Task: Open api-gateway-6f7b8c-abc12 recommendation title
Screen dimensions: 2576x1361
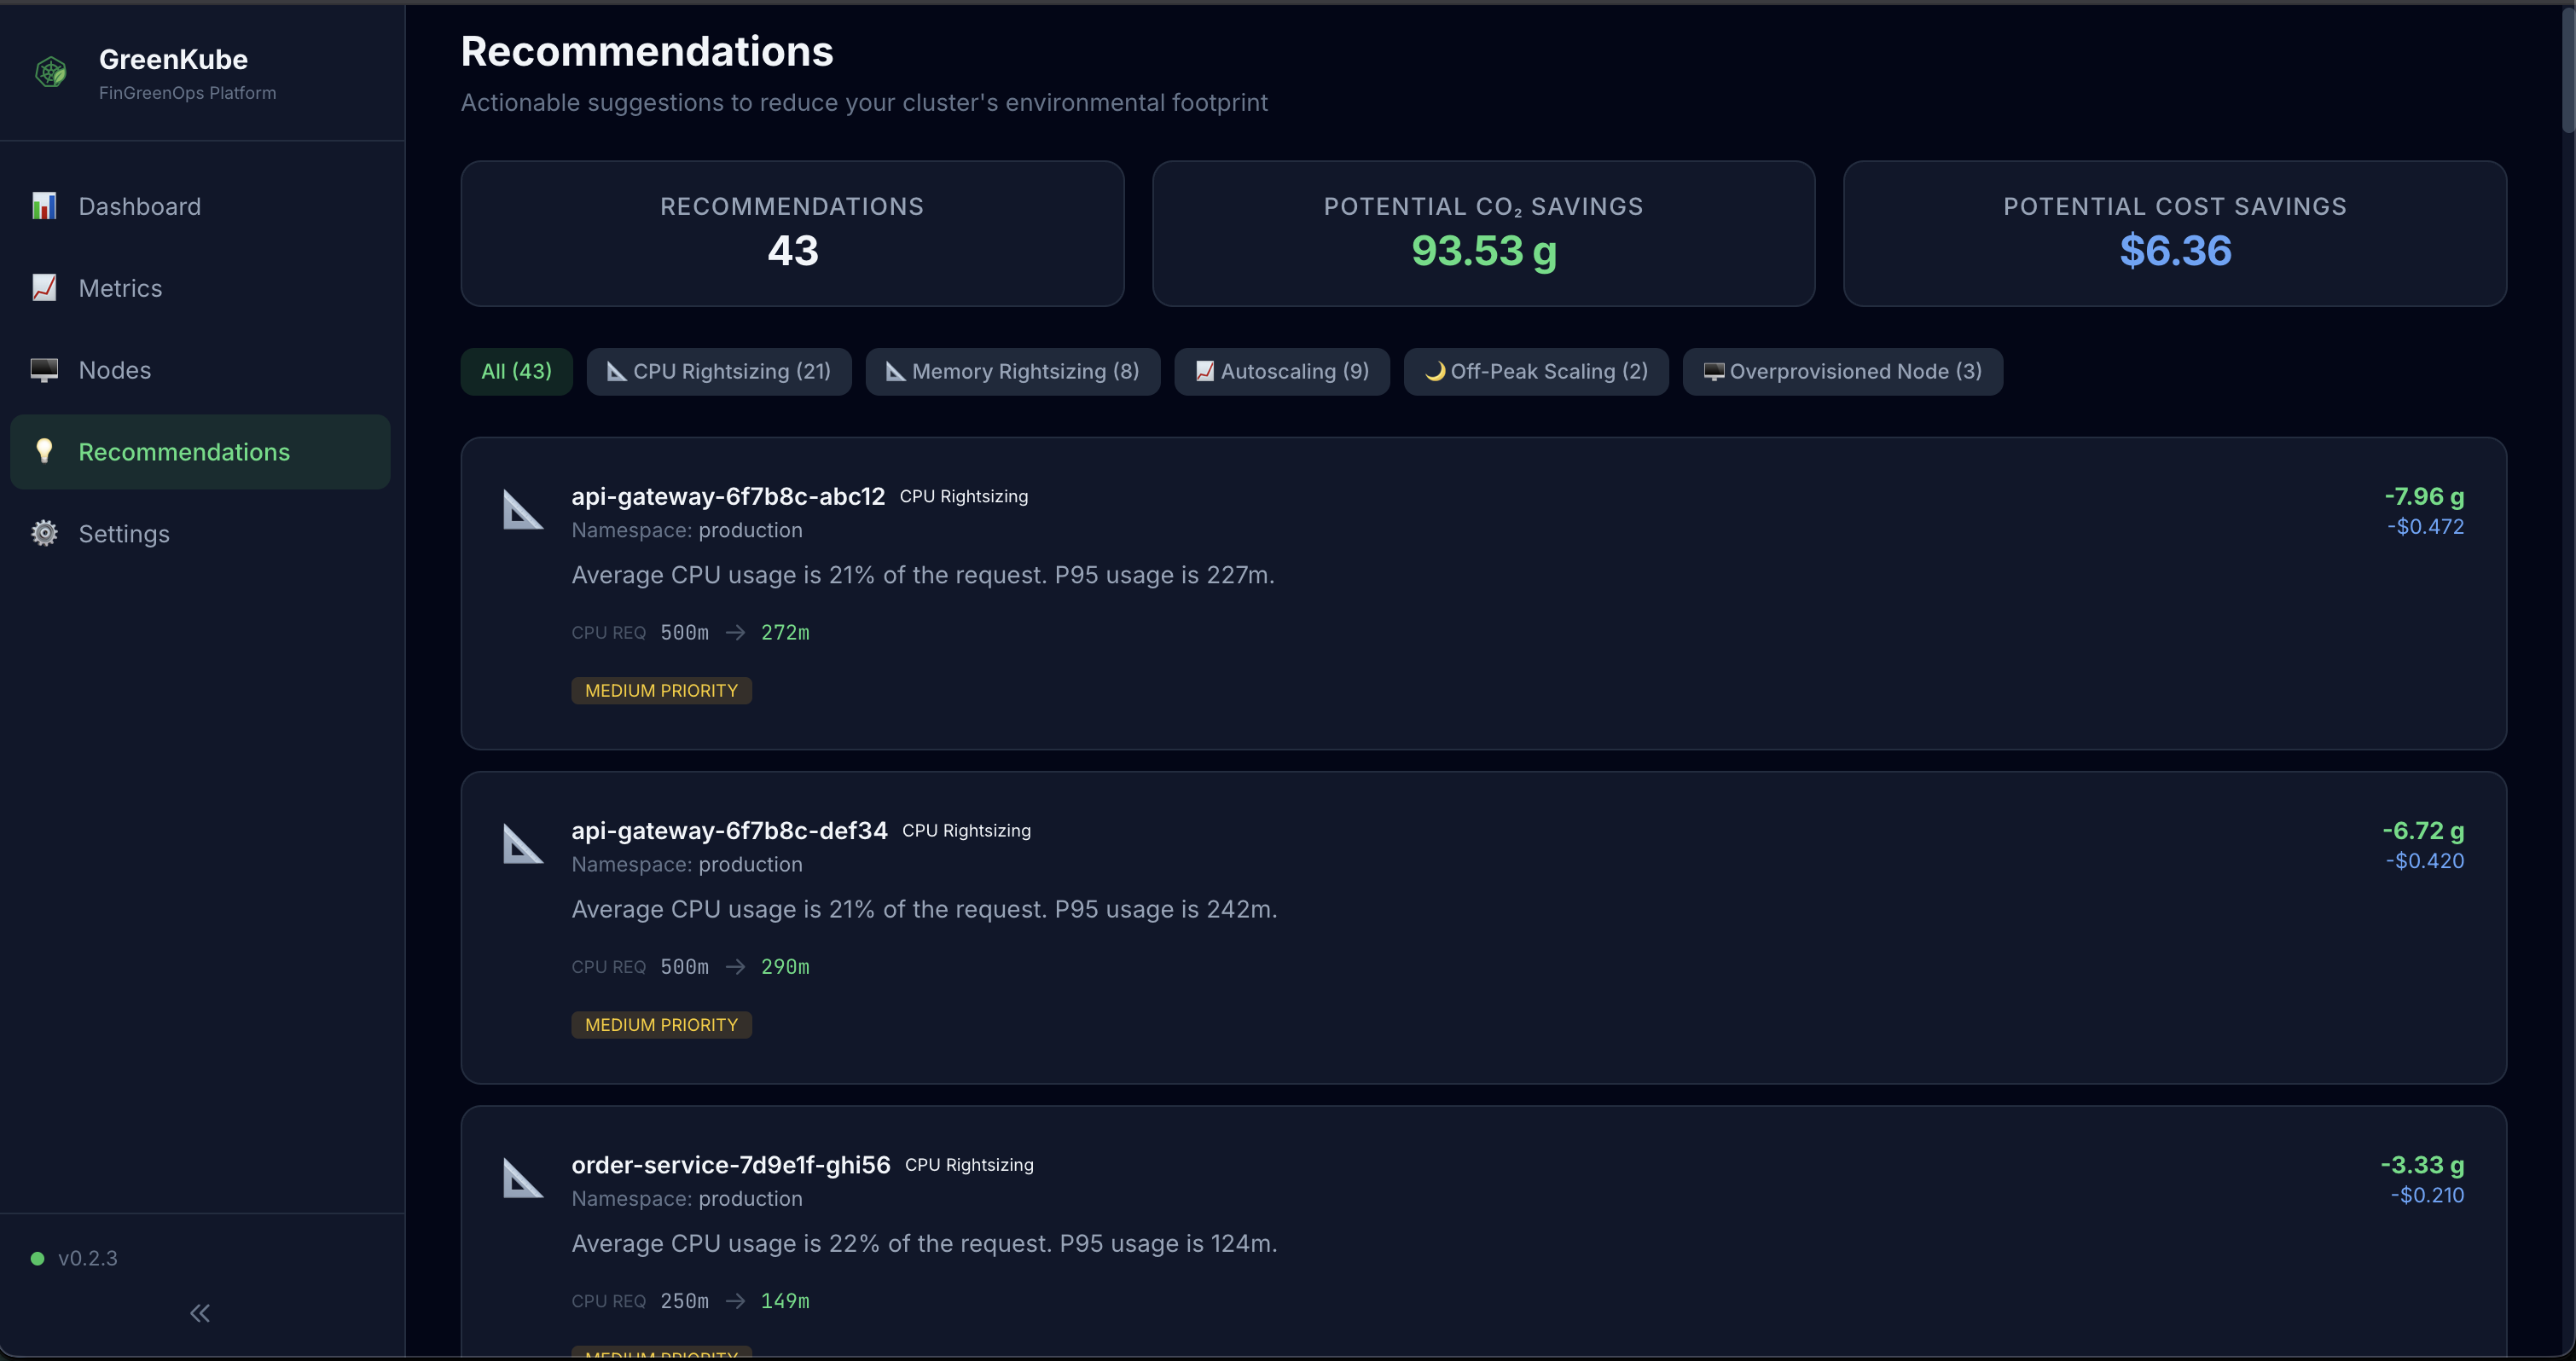Action: coord(728,496)
